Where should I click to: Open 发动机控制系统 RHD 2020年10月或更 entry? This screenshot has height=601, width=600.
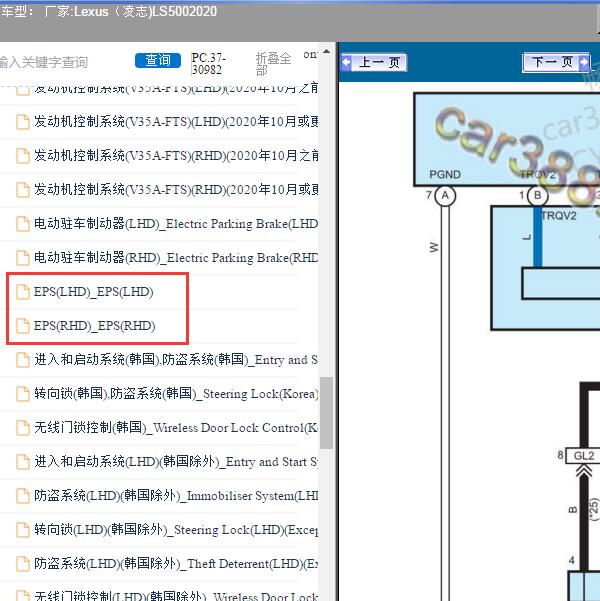176,189
